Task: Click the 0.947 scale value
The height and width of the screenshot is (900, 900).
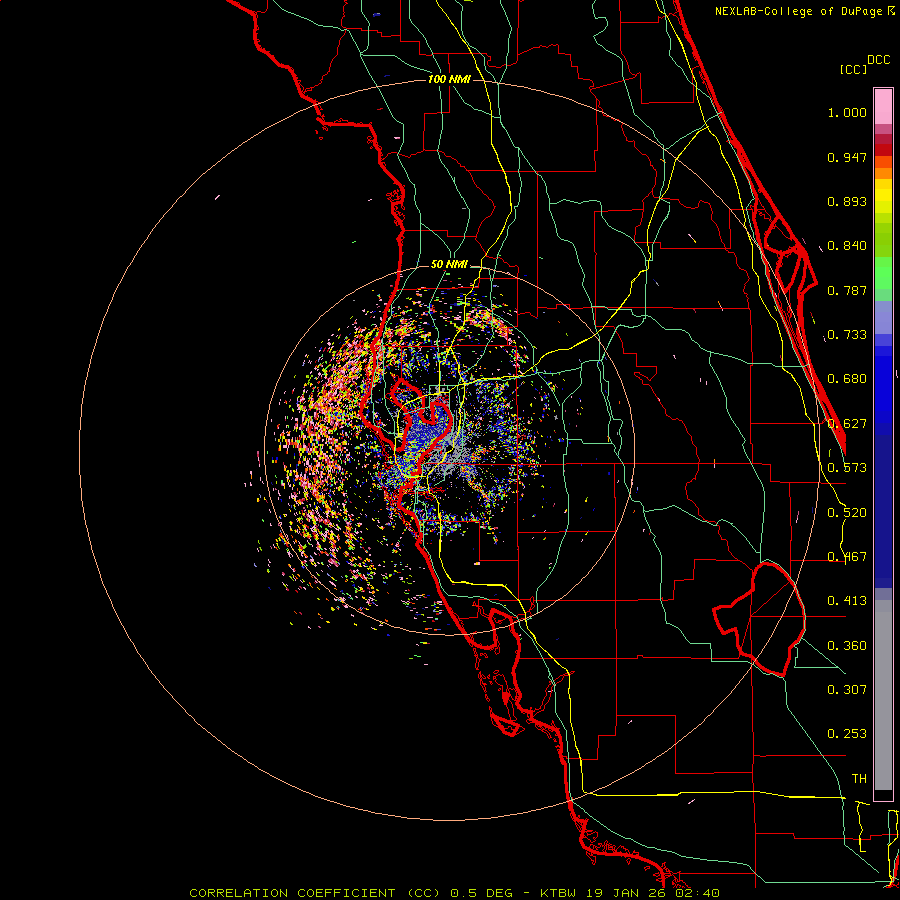Action: click(847, 157)
